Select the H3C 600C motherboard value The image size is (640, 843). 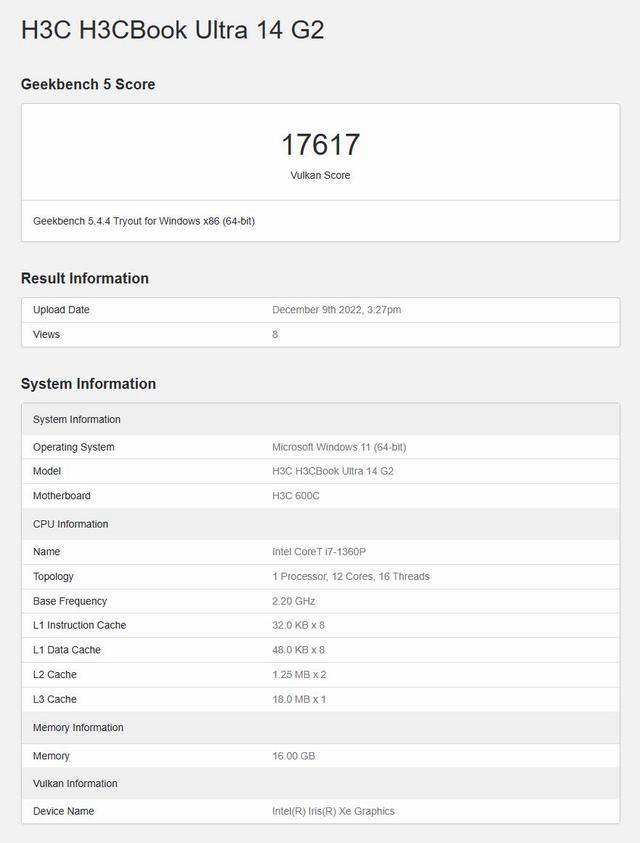[296, 496]
